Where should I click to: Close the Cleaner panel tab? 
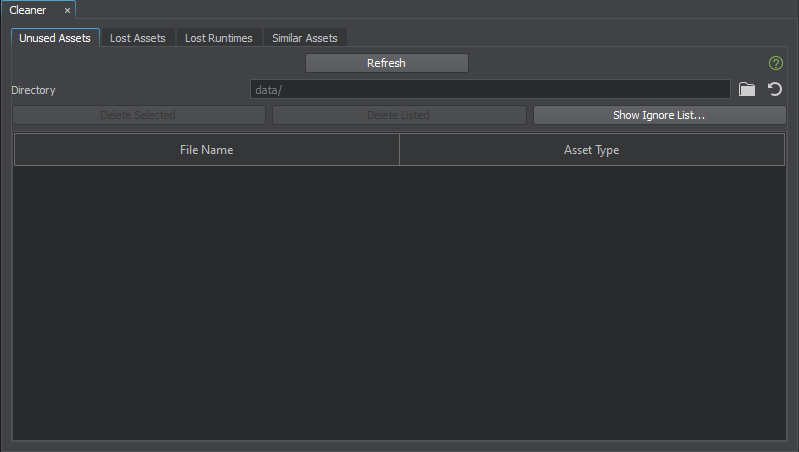tap(67, 10)
